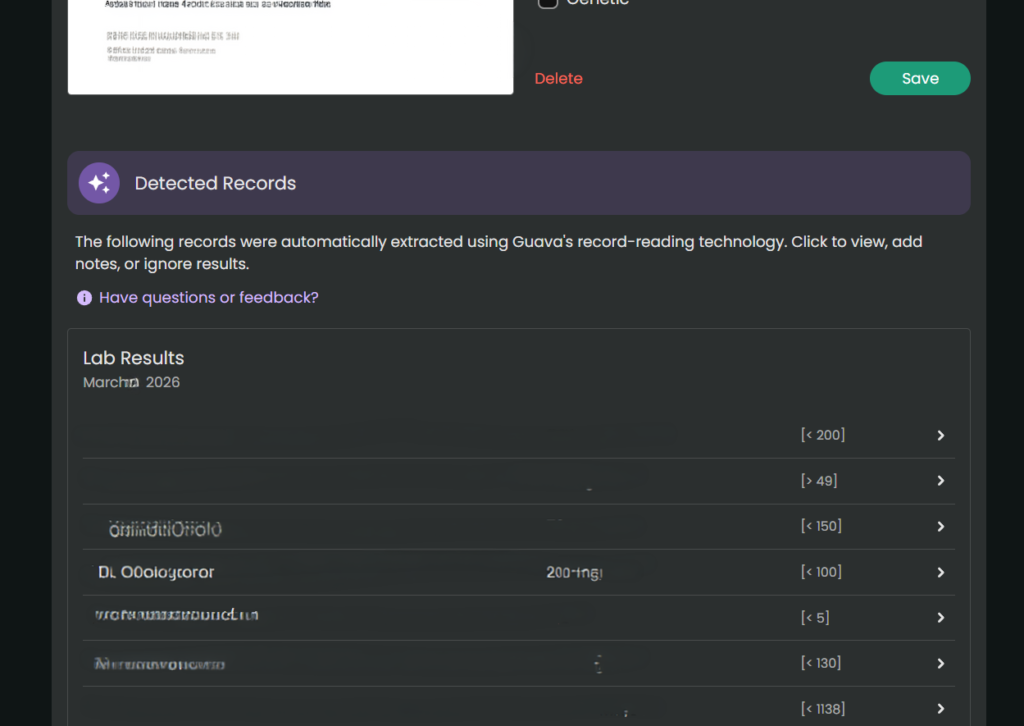This screenshot has width=1024, height=726.
Task: Expand the lab result row with [> 49]
Action: click(519, 481)
